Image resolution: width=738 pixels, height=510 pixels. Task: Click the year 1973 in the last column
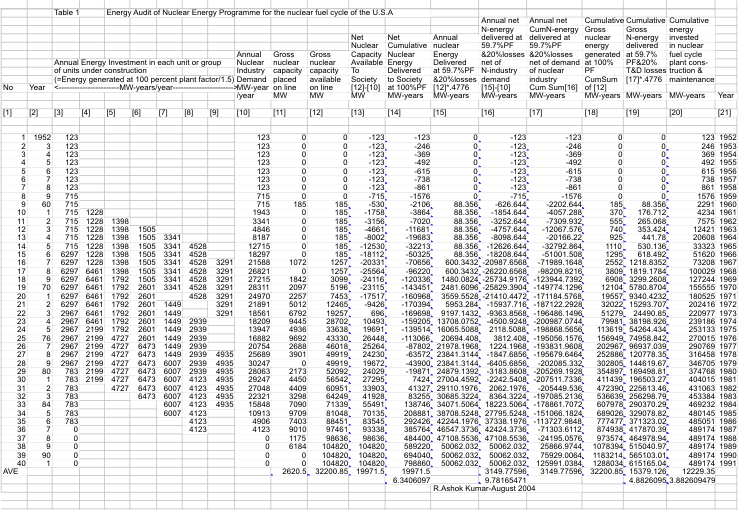pyautogui.click(x=727, y=313)
